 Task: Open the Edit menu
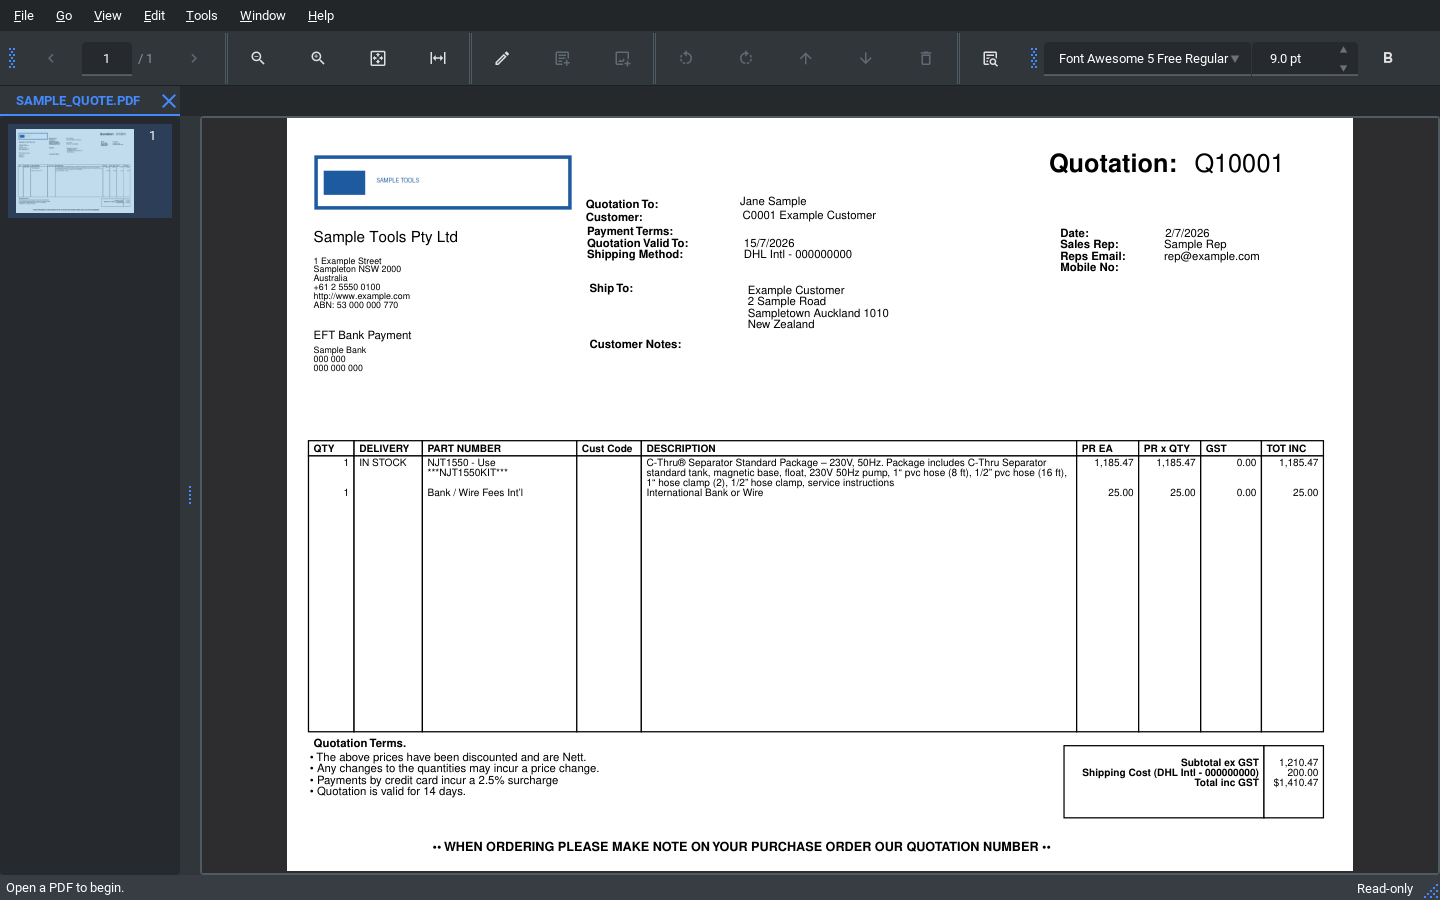point(154,15)
